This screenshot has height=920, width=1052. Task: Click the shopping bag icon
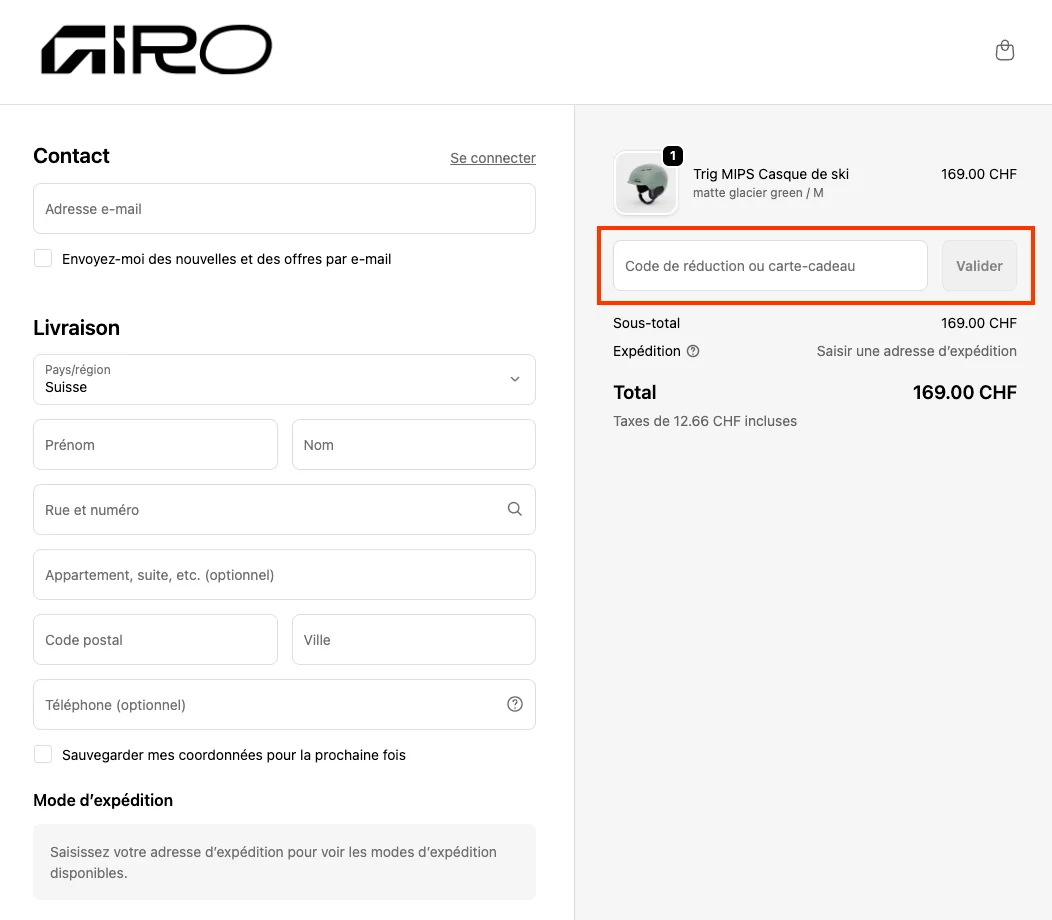[1004, 49]
